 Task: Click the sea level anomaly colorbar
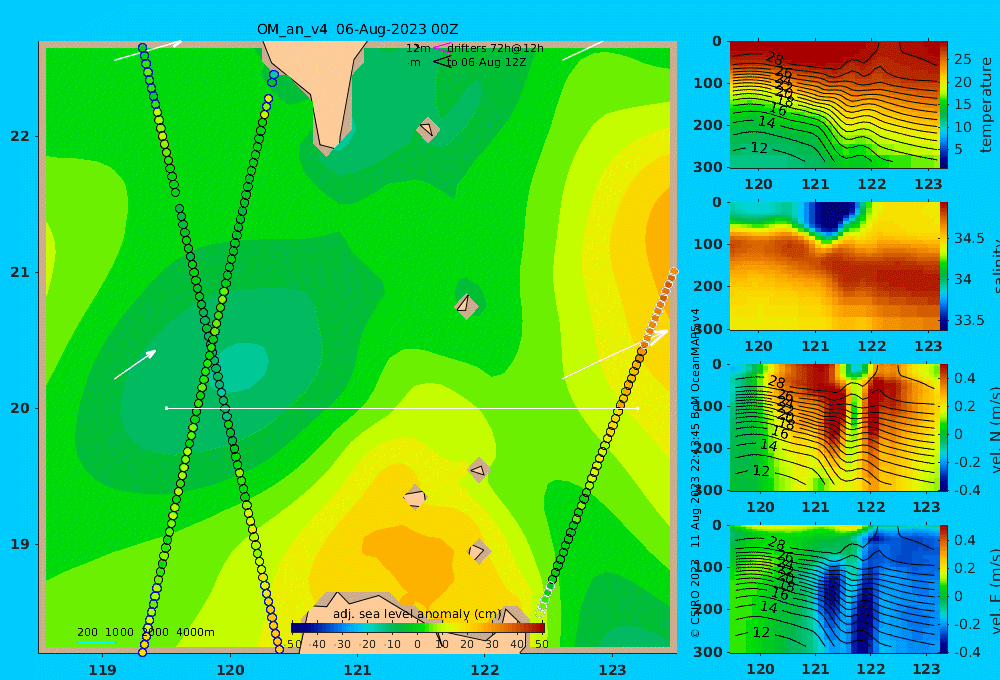418,628
